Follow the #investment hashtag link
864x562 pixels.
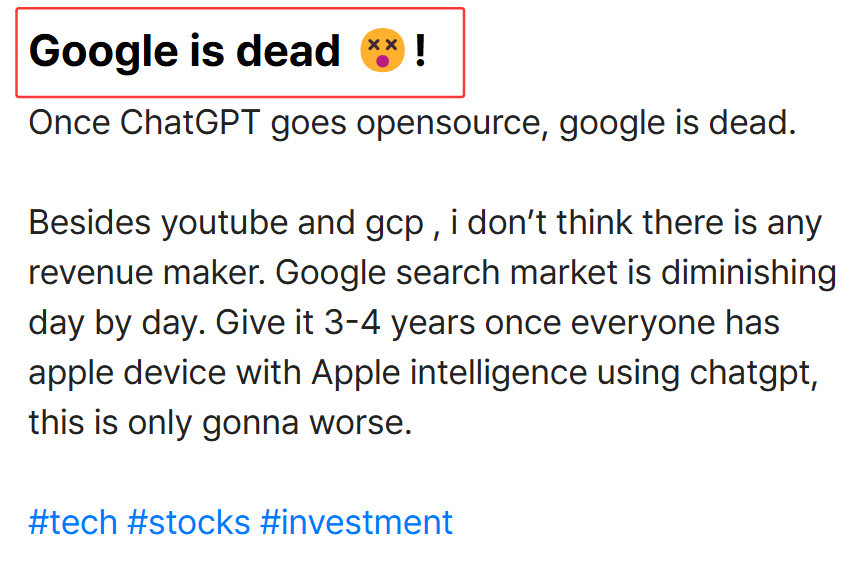click(x=357, y=522)
